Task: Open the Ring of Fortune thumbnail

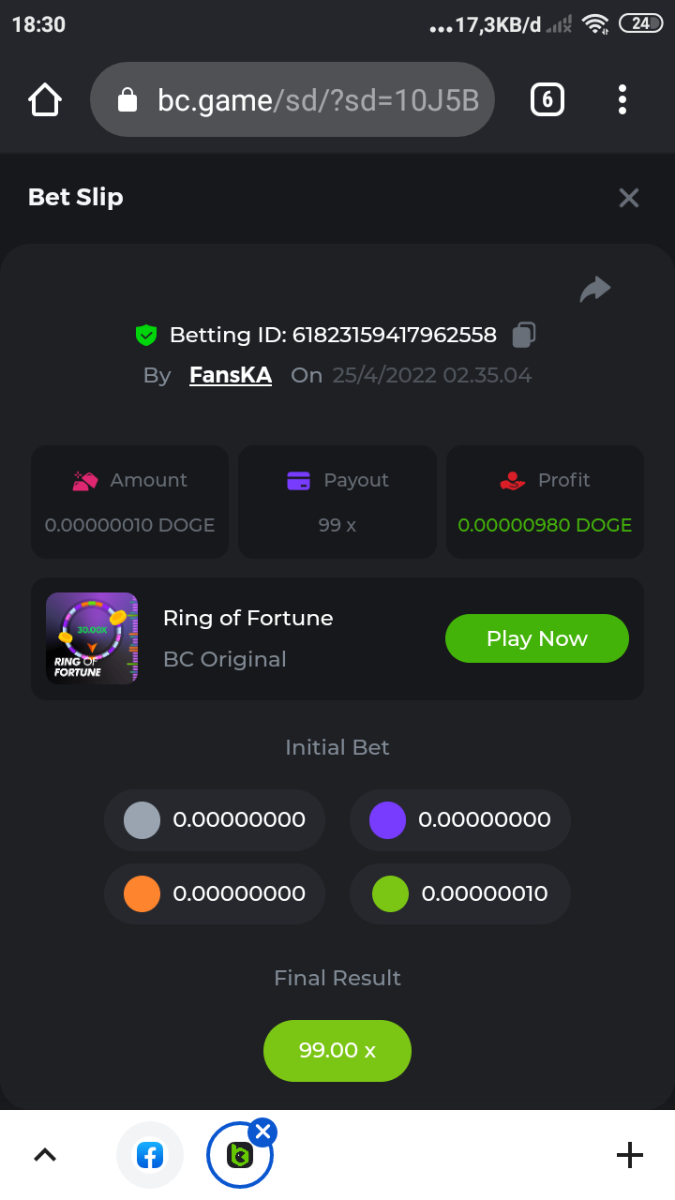Action: pos(92,638)
